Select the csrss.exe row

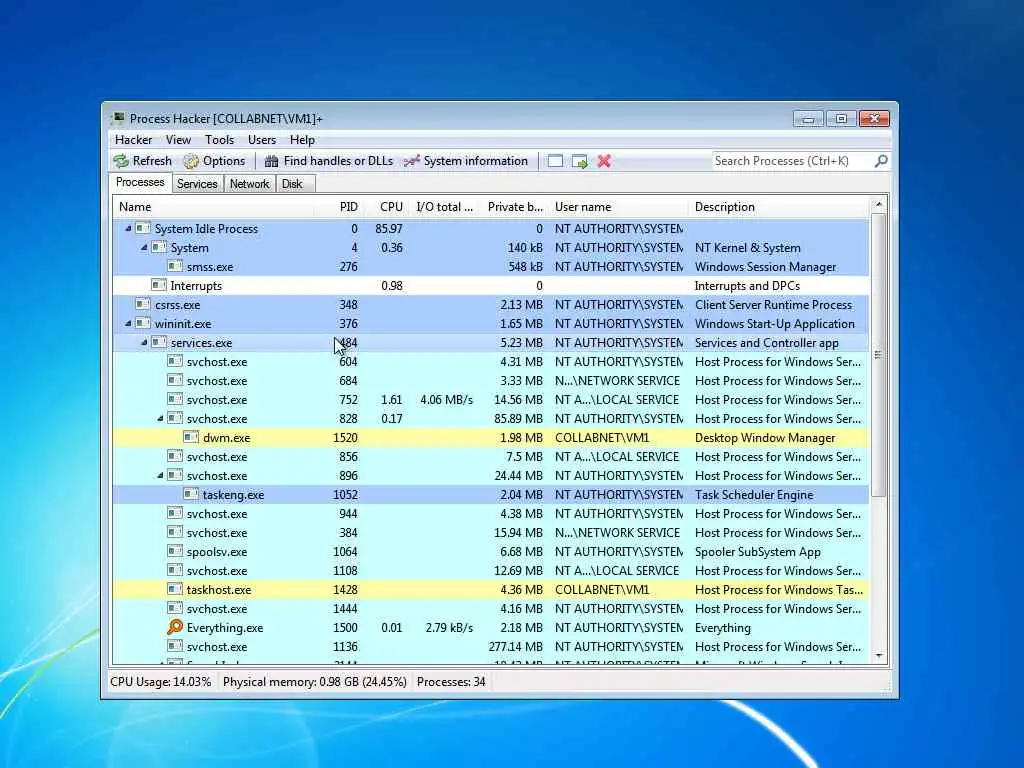pyautogui.click(x=491, y=304)
